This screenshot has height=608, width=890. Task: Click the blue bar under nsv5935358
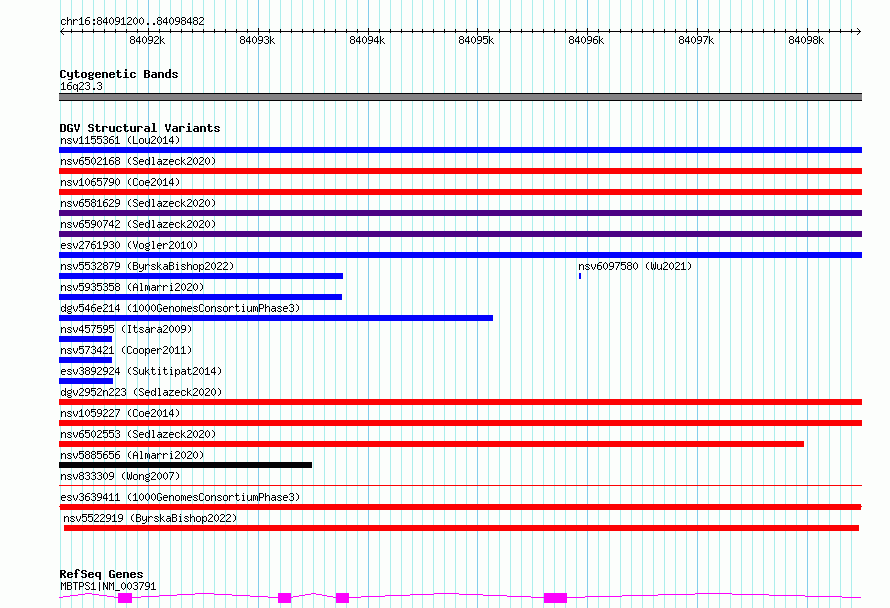pos(200,297)
